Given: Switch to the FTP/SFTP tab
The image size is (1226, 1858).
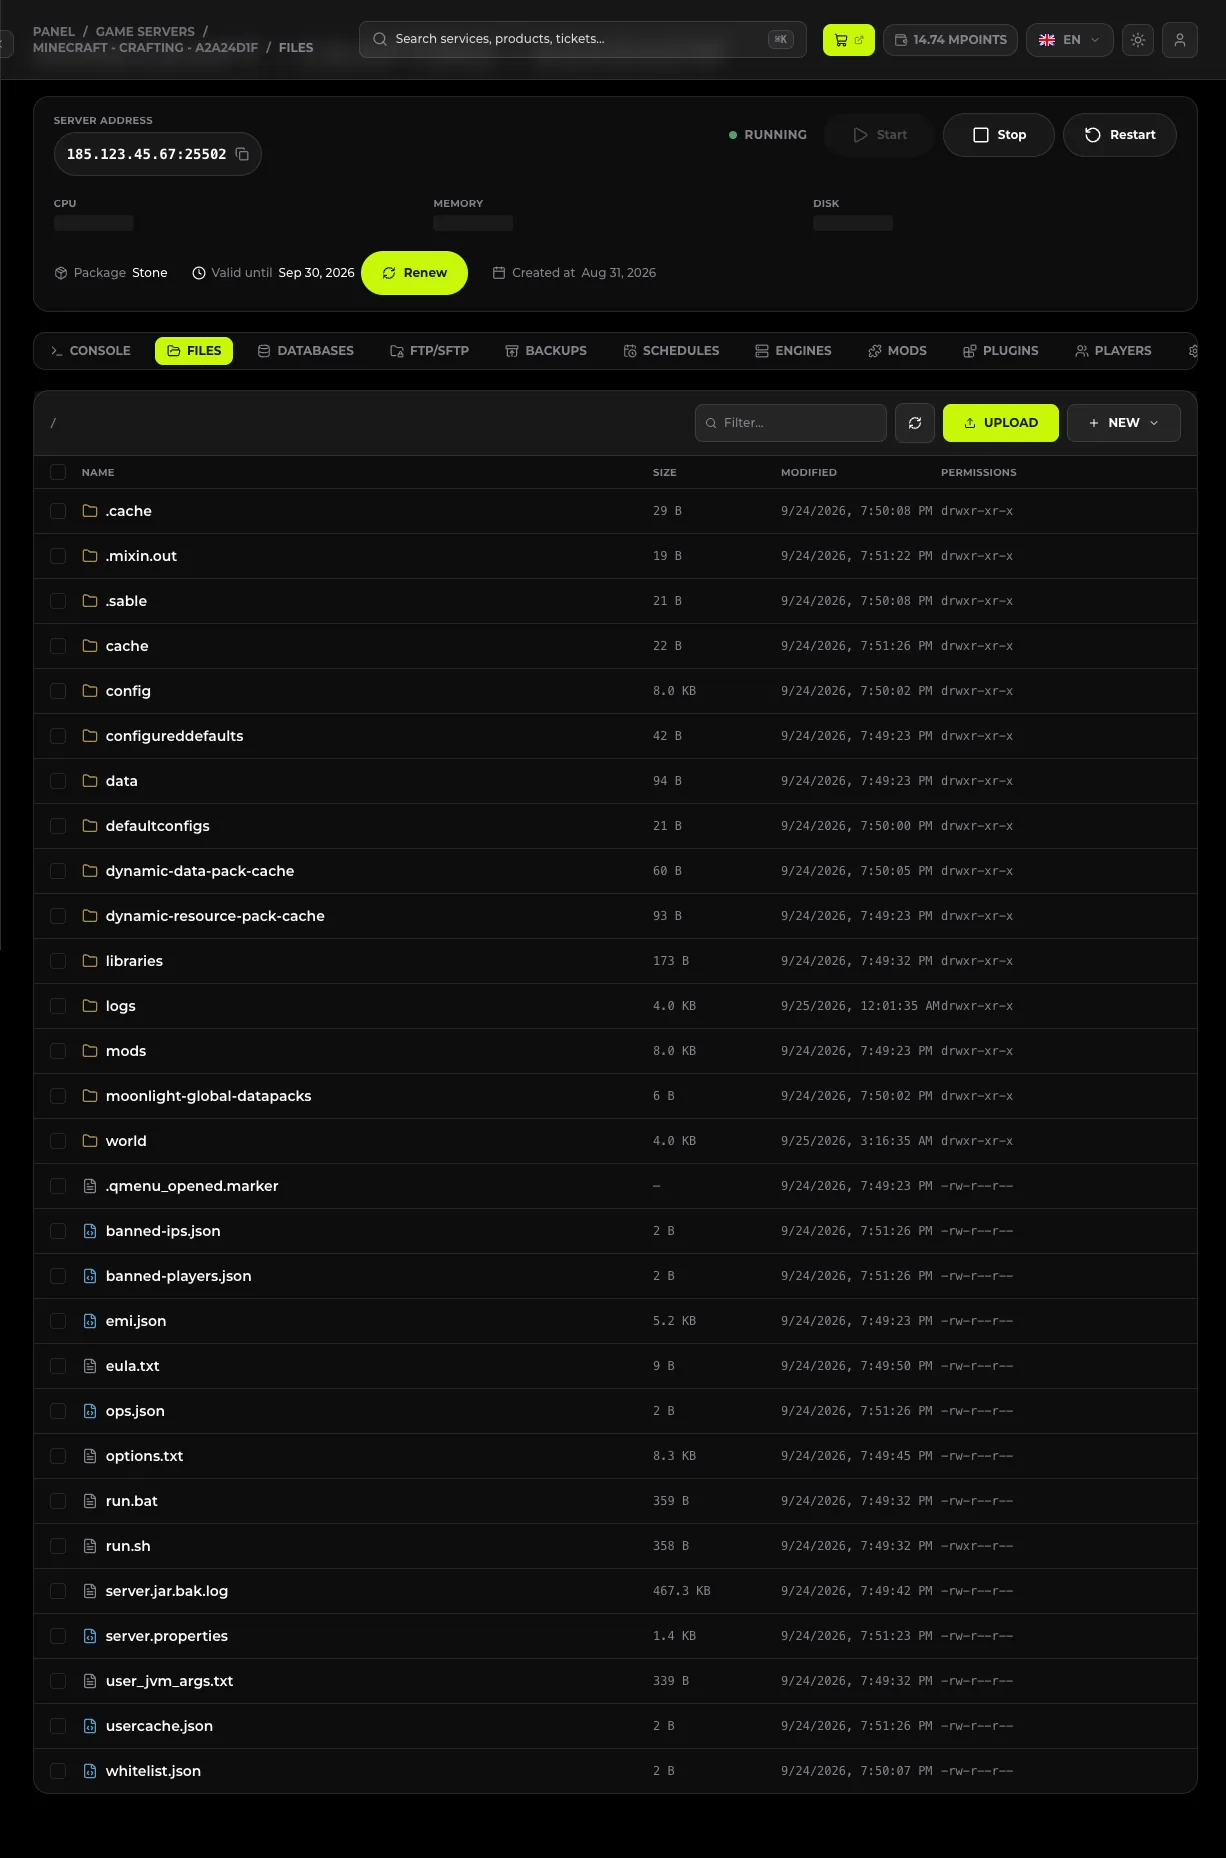Looking at the screenshot, I should pos(430,351).
